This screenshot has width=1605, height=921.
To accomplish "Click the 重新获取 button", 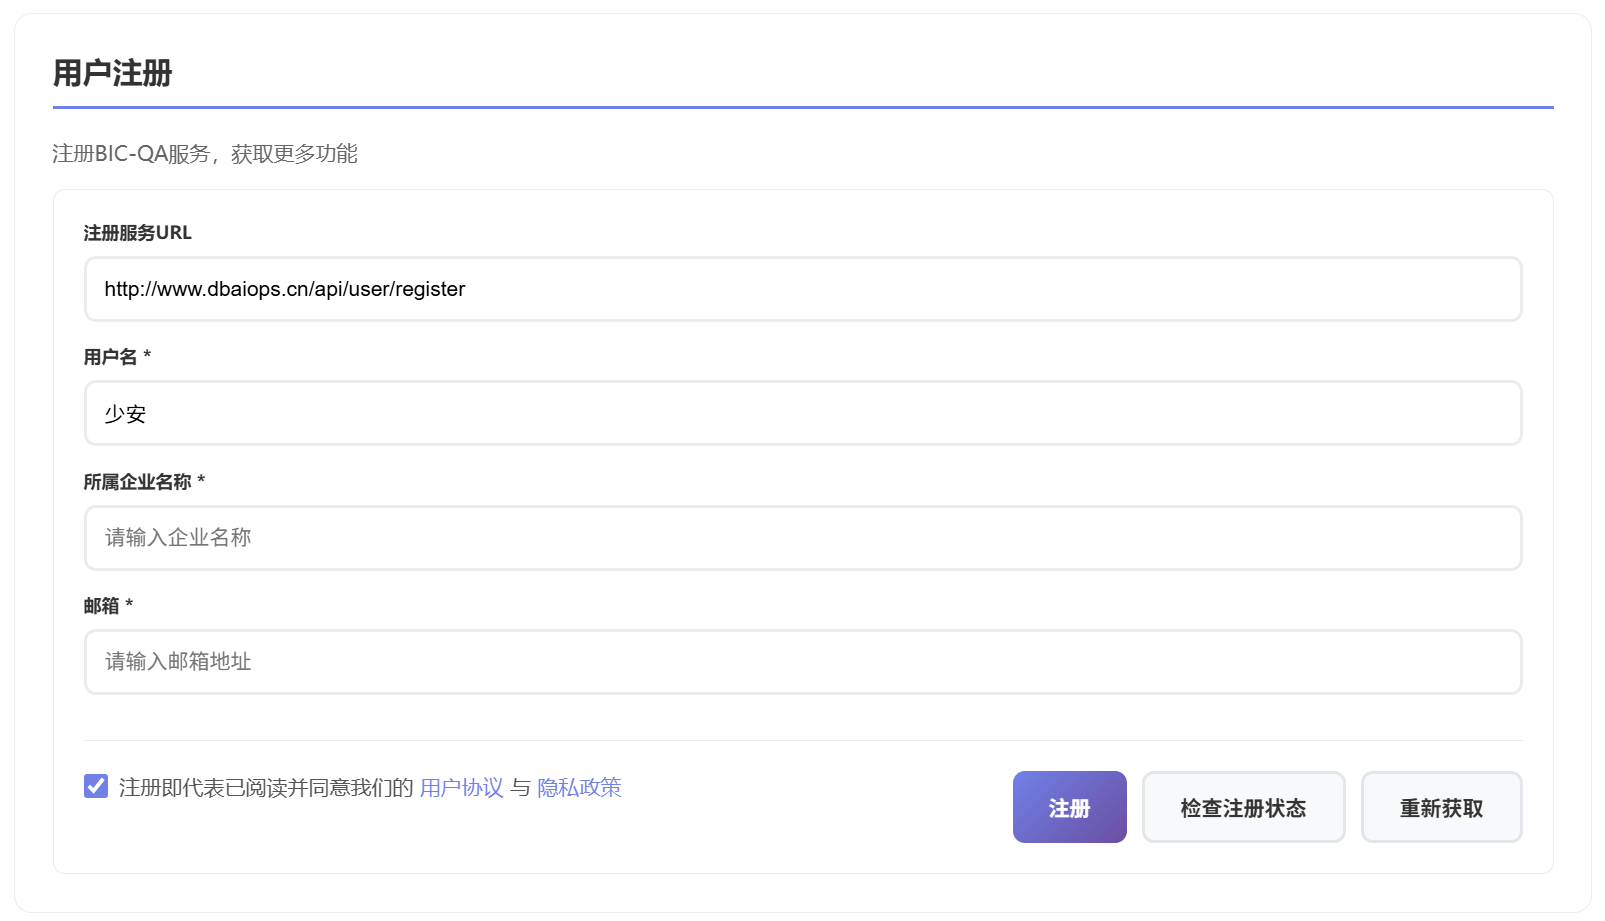I will [1441, 807].
